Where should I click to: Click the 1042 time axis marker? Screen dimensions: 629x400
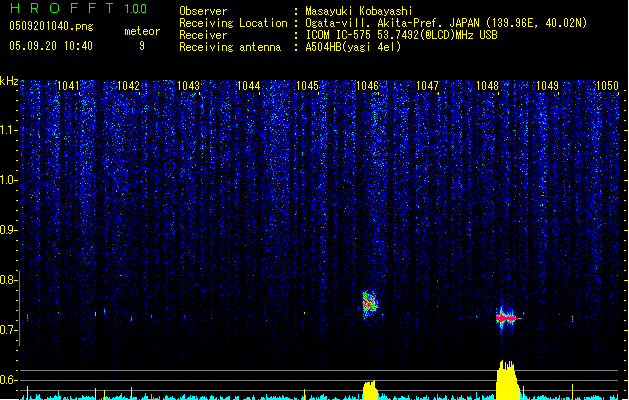tap(128, 86)
